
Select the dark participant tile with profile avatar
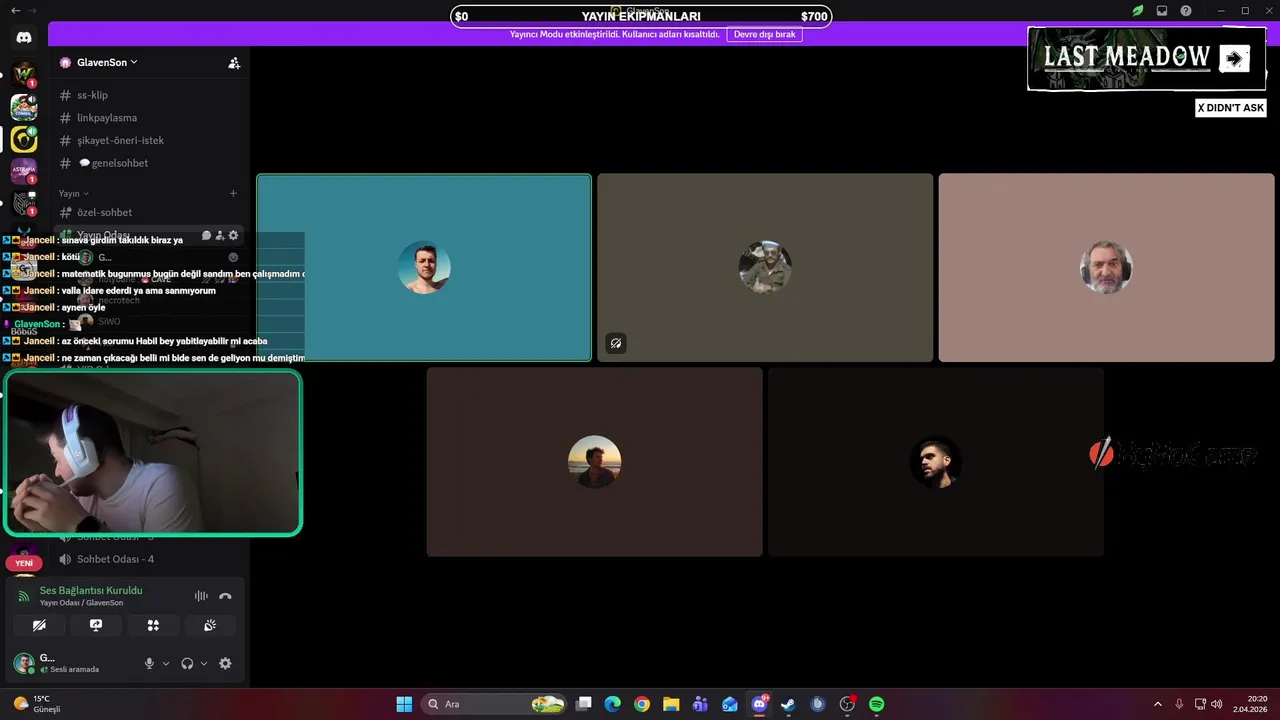936,462
